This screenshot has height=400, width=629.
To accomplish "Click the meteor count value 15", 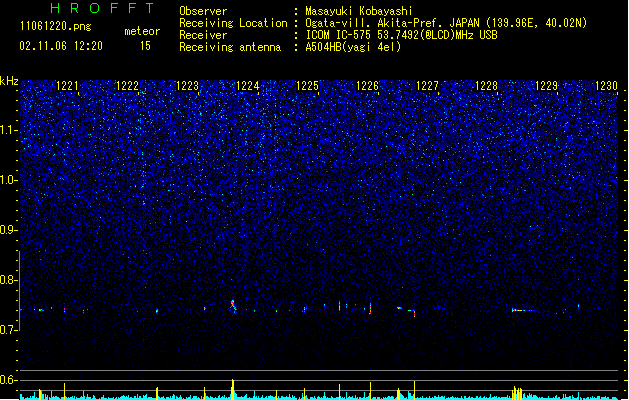I will pyautogui.click(x=145, y=46).
